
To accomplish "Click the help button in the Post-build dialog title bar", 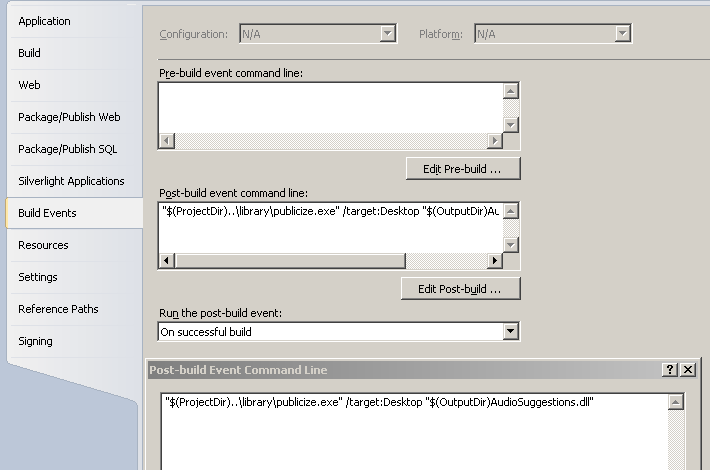I will pyautogui.click(x=670, y=369).
